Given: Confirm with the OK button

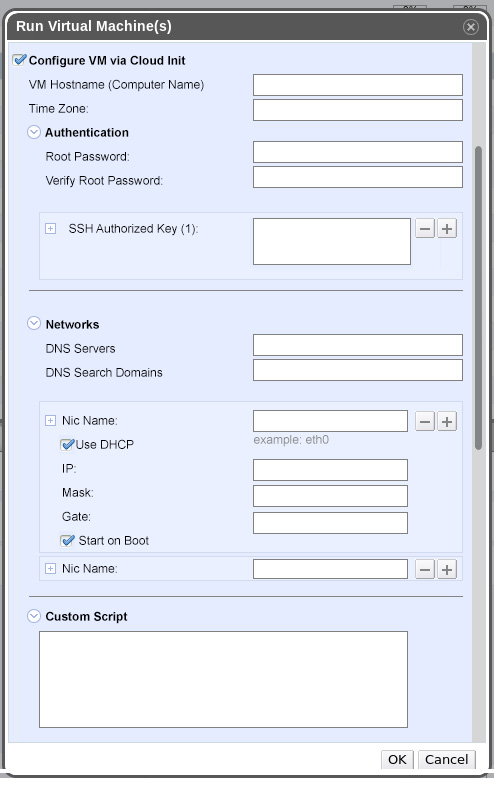Looking at the screenshot, I should [x=397, y=759].
